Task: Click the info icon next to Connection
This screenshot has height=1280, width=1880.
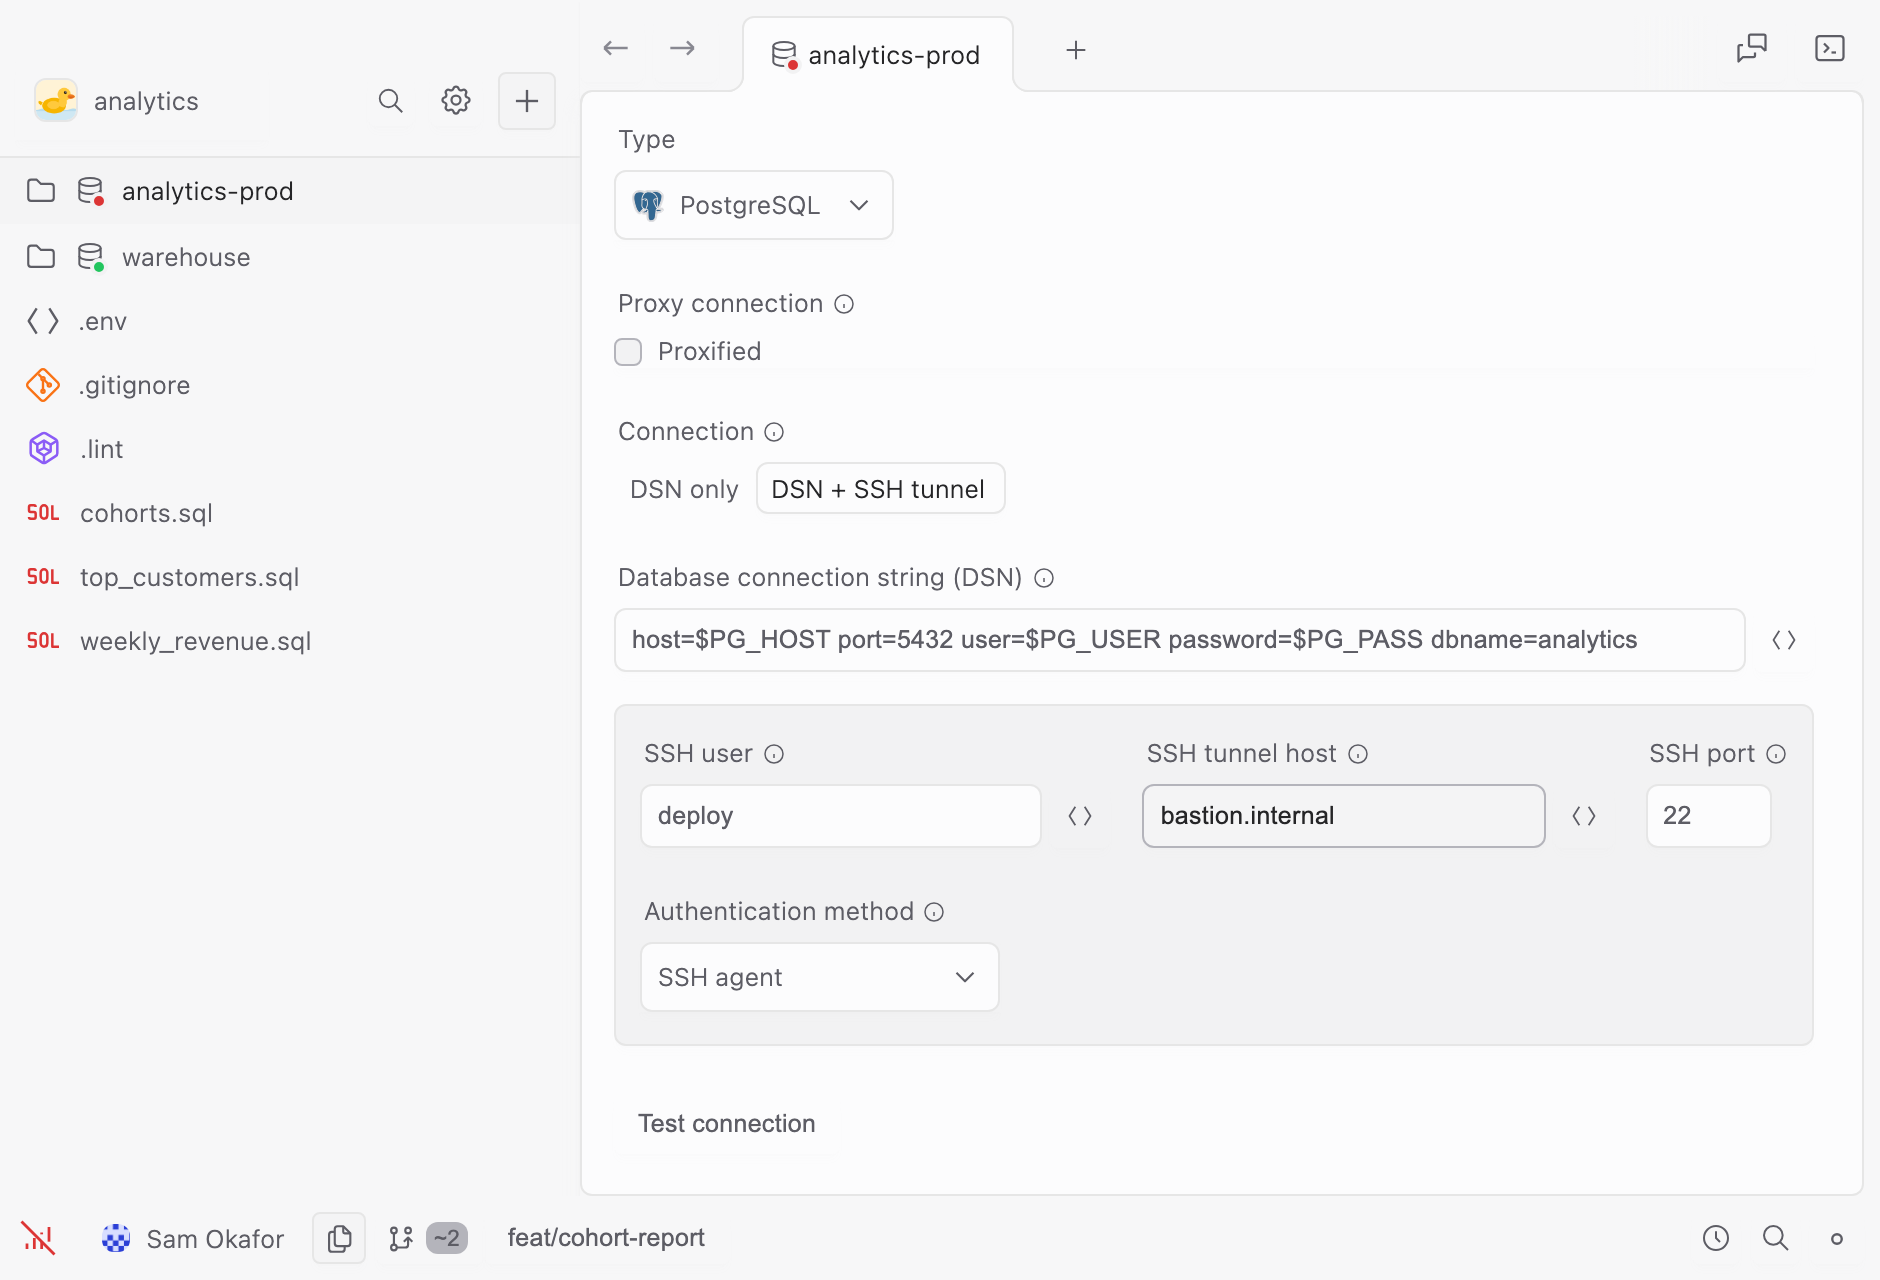Action: (x=774, y=432)
